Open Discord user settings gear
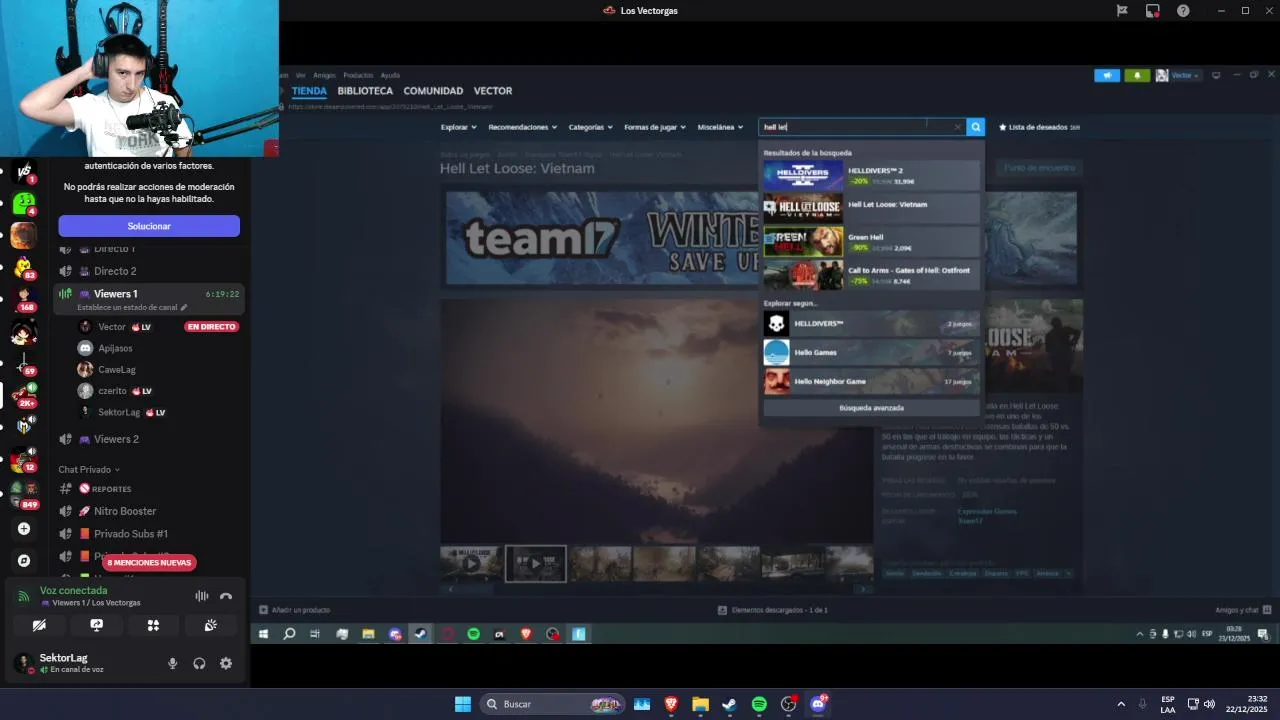The height and width of the screenshot is (720, 1280). pyautogui.click(x=226, y=663)
